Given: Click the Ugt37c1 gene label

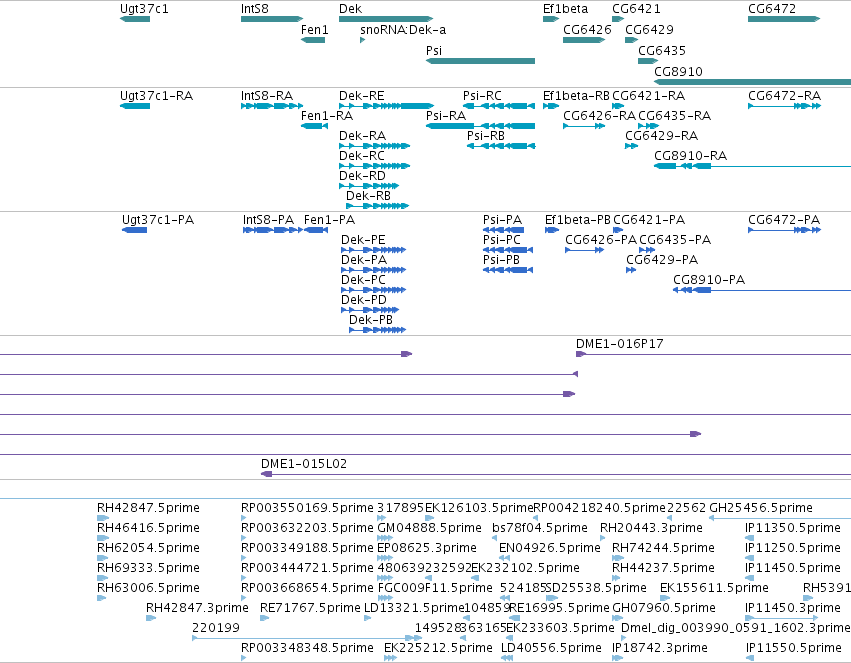Looking at the screenshot, I should [x=144, y=9].
